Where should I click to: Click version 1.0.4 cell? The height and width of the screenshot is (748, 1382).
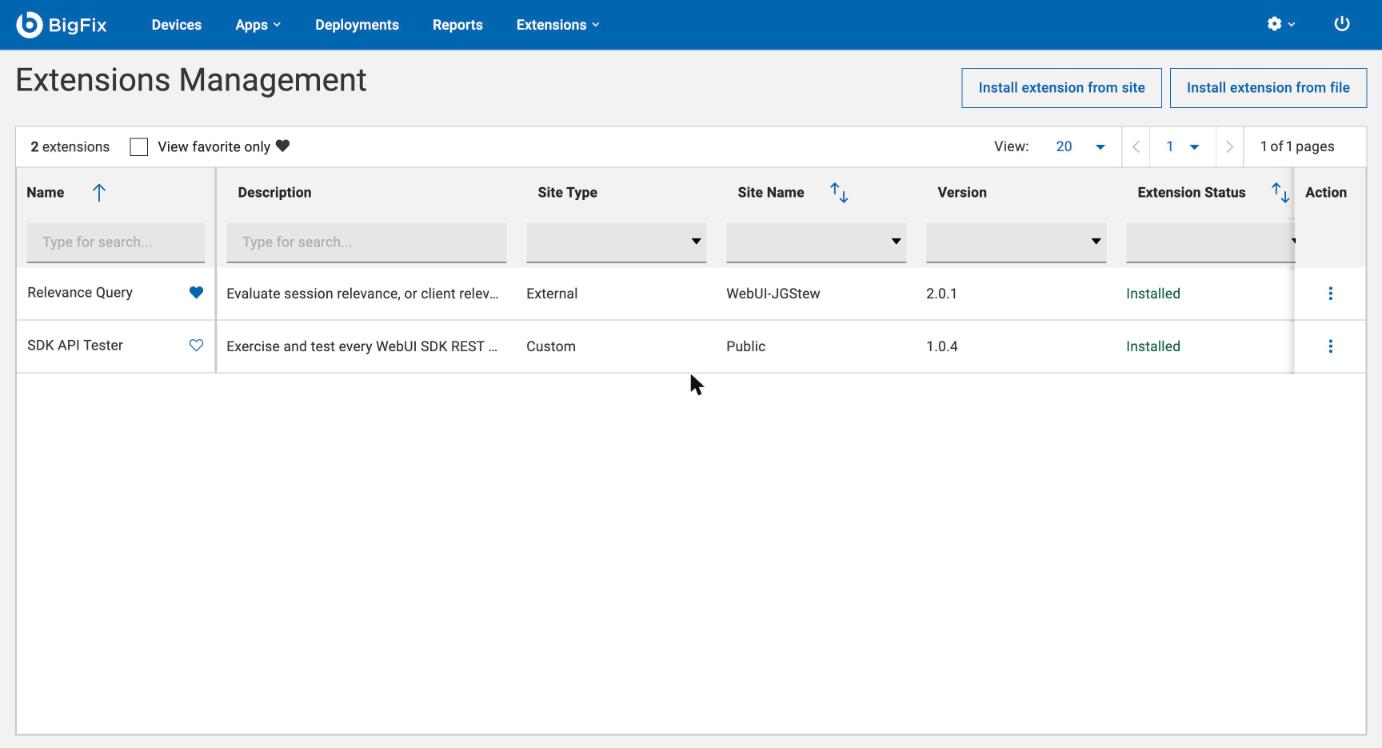coord(943,347)
